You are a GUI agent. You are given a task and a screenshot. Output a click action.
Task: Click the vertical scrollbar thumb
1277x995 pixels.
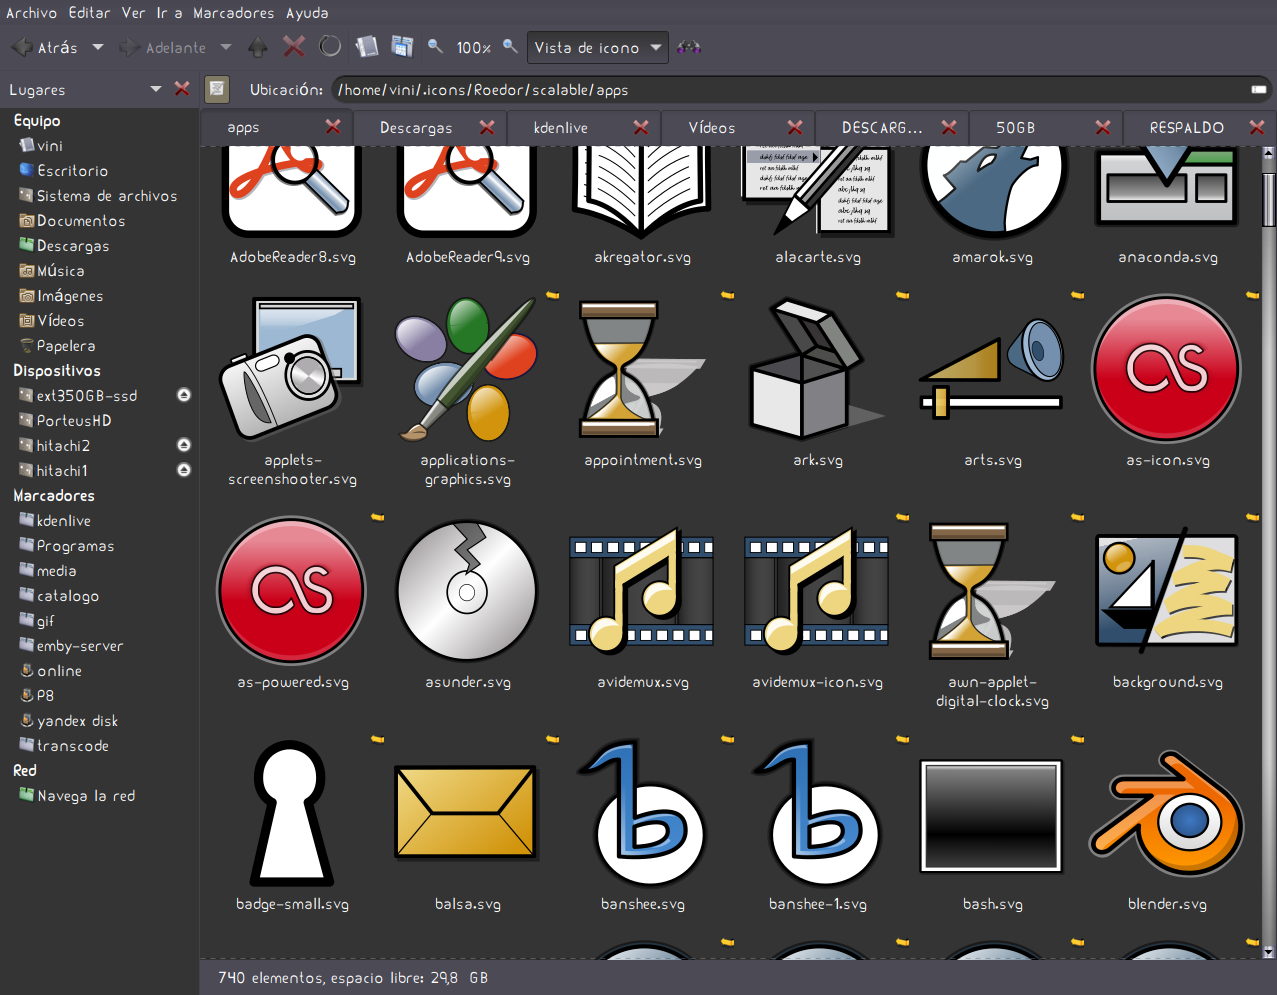click(x=1269, y=200)
